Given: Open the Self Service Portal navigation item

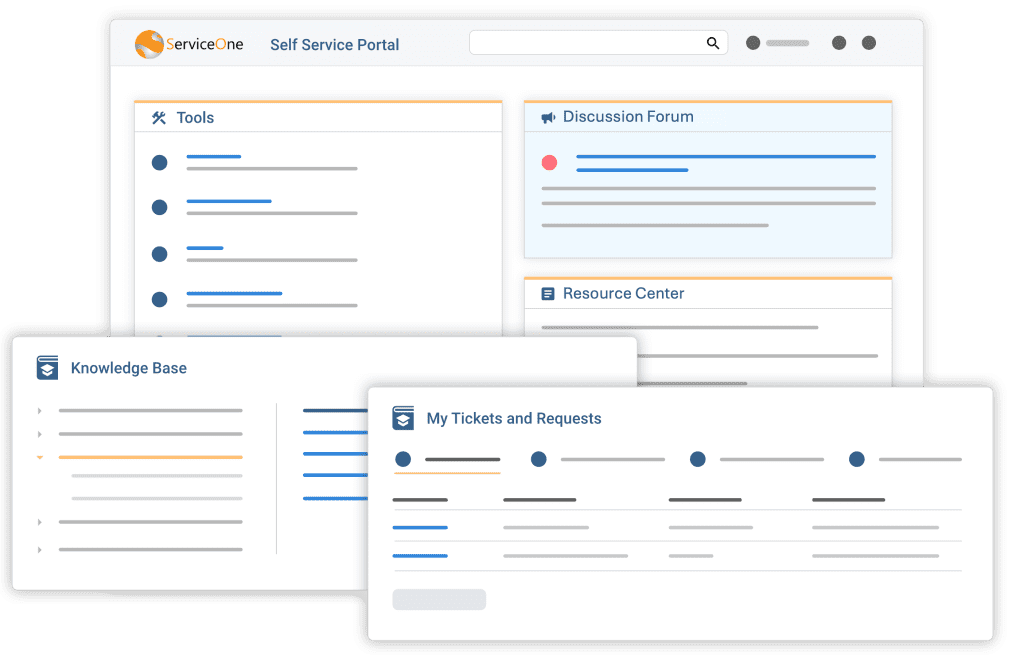Looking at the screenshot, I should (x=334, y=44).
